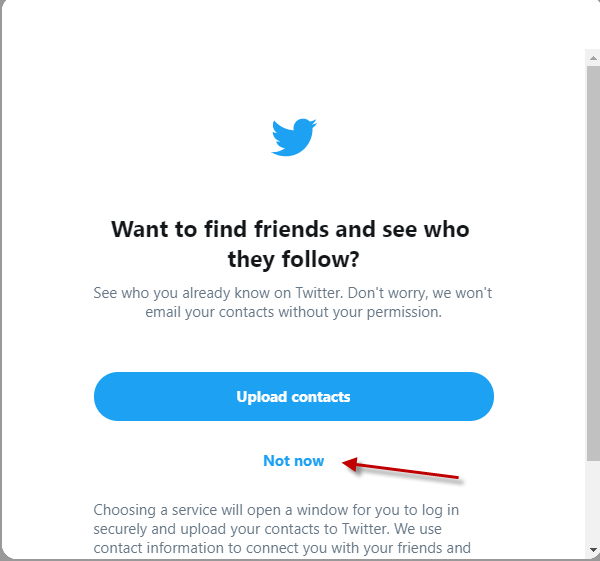Click the word "friends" in the heading
600x561 pixels.
pyautogui.click(x=292, y=229)
